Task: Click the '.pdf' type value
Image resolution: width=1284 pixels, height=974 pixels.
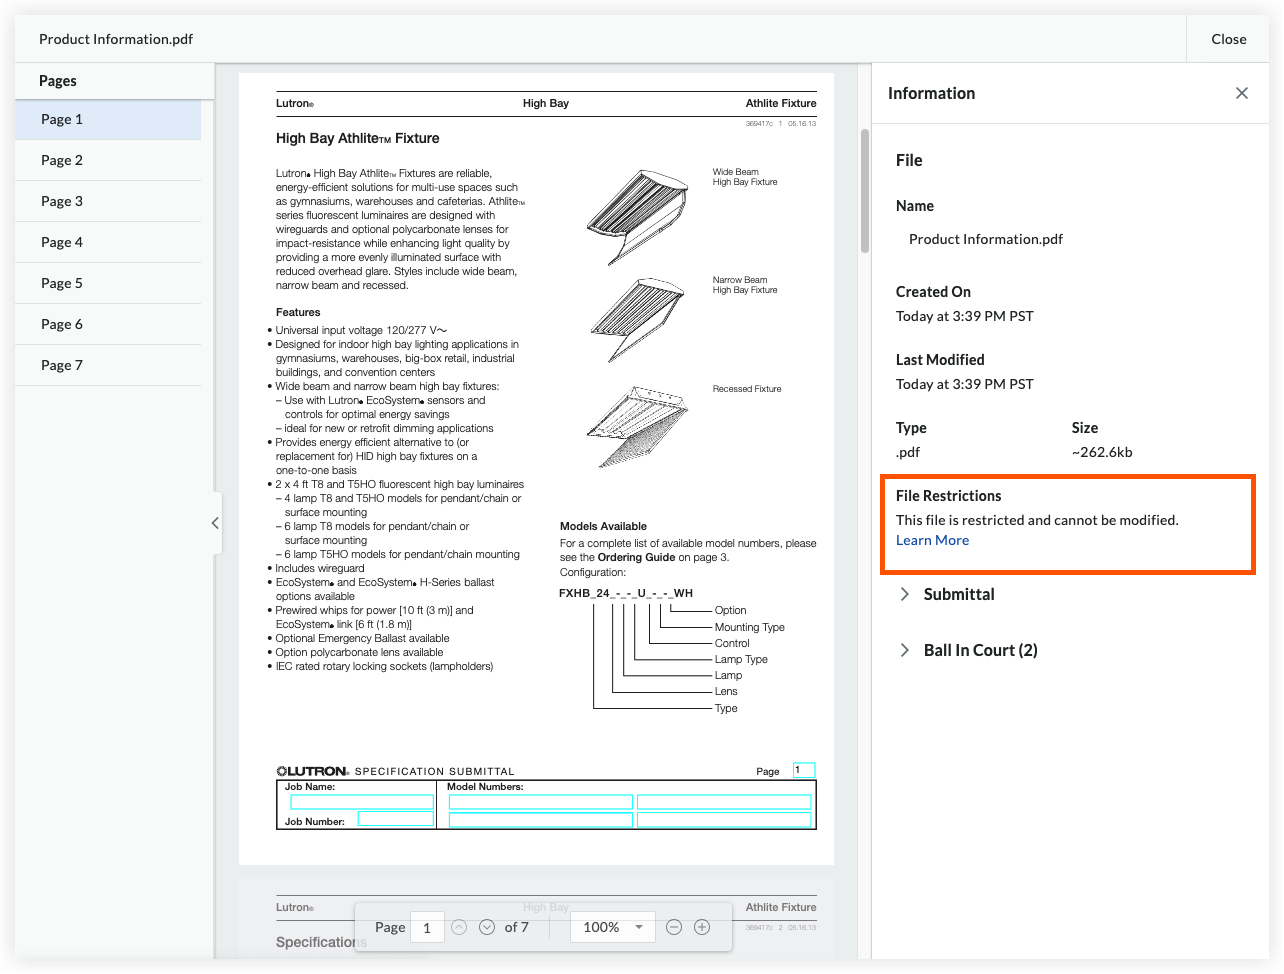Action: (908, 452)
